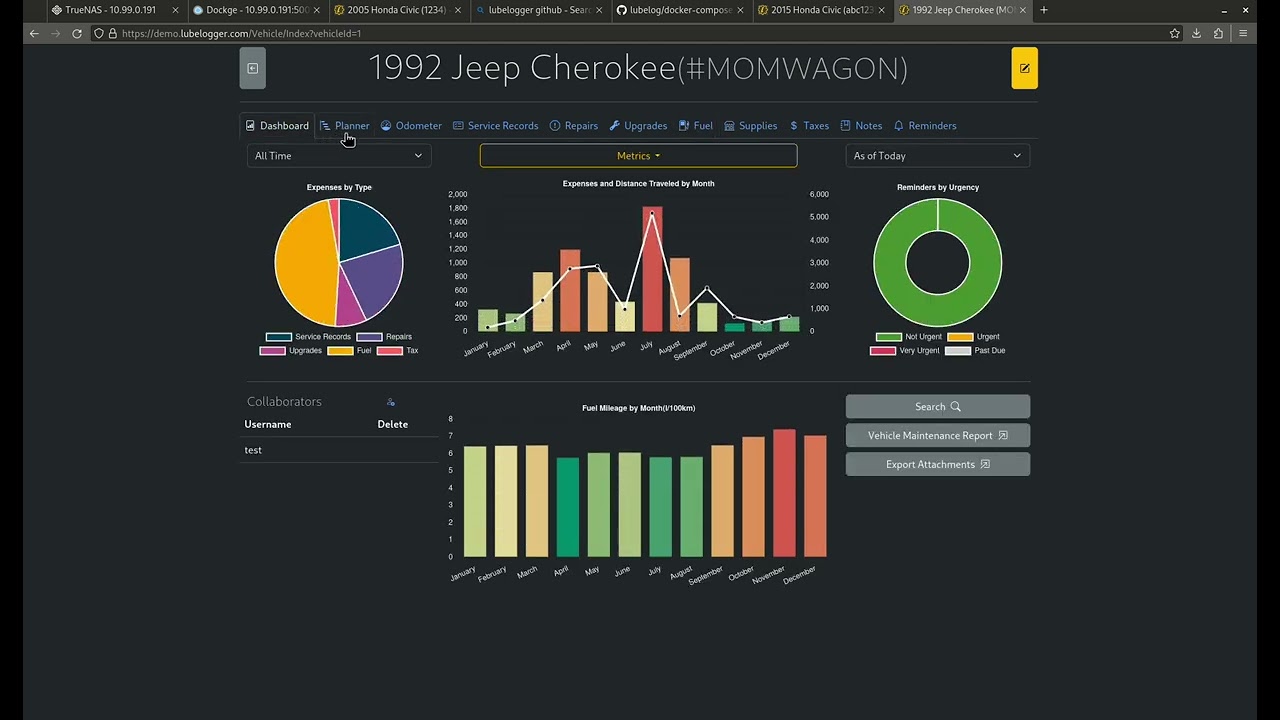
Task: Switch to the lubelogger github search tab
Action: (x=540, y=10)
